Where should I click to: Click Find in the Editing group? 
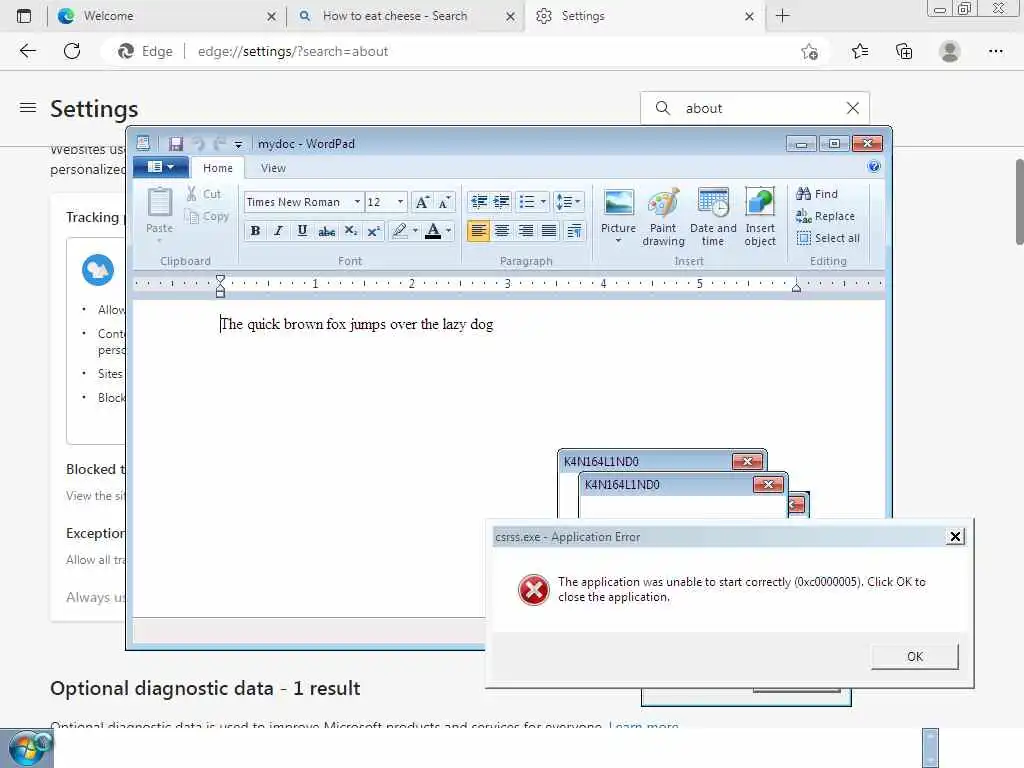[817, 194]
